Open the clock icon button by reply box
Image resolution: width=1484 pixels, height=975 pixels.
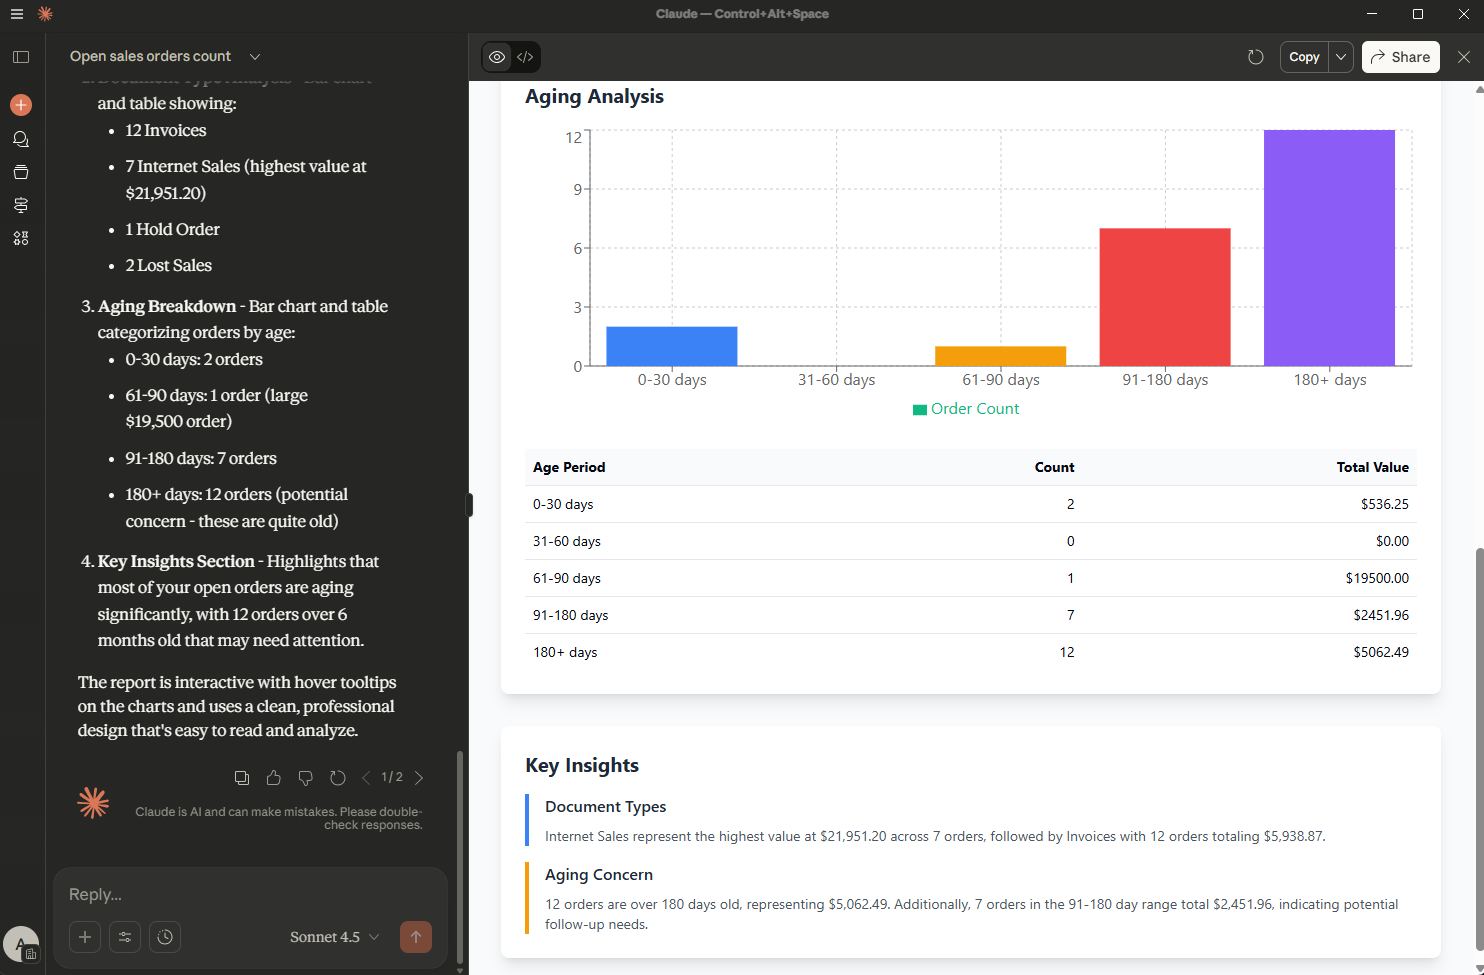pyautogui.click(x=165, y=937)
